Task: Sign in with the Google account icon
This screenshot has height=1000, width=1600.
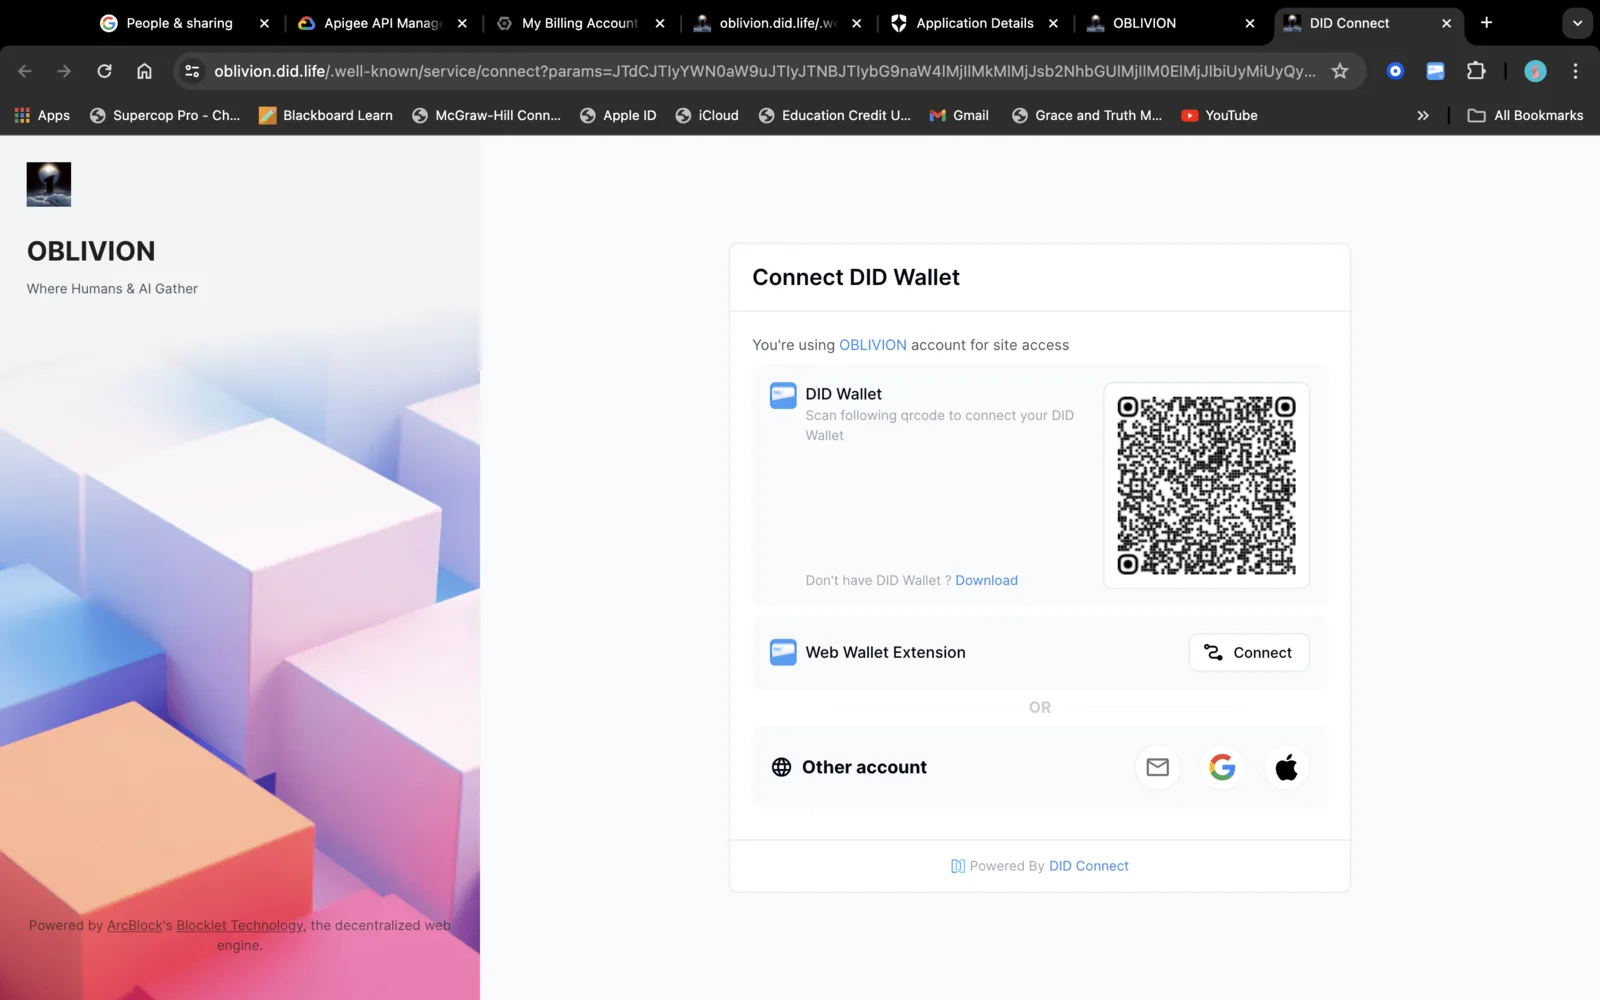Action: click(x=1222, y=767)
